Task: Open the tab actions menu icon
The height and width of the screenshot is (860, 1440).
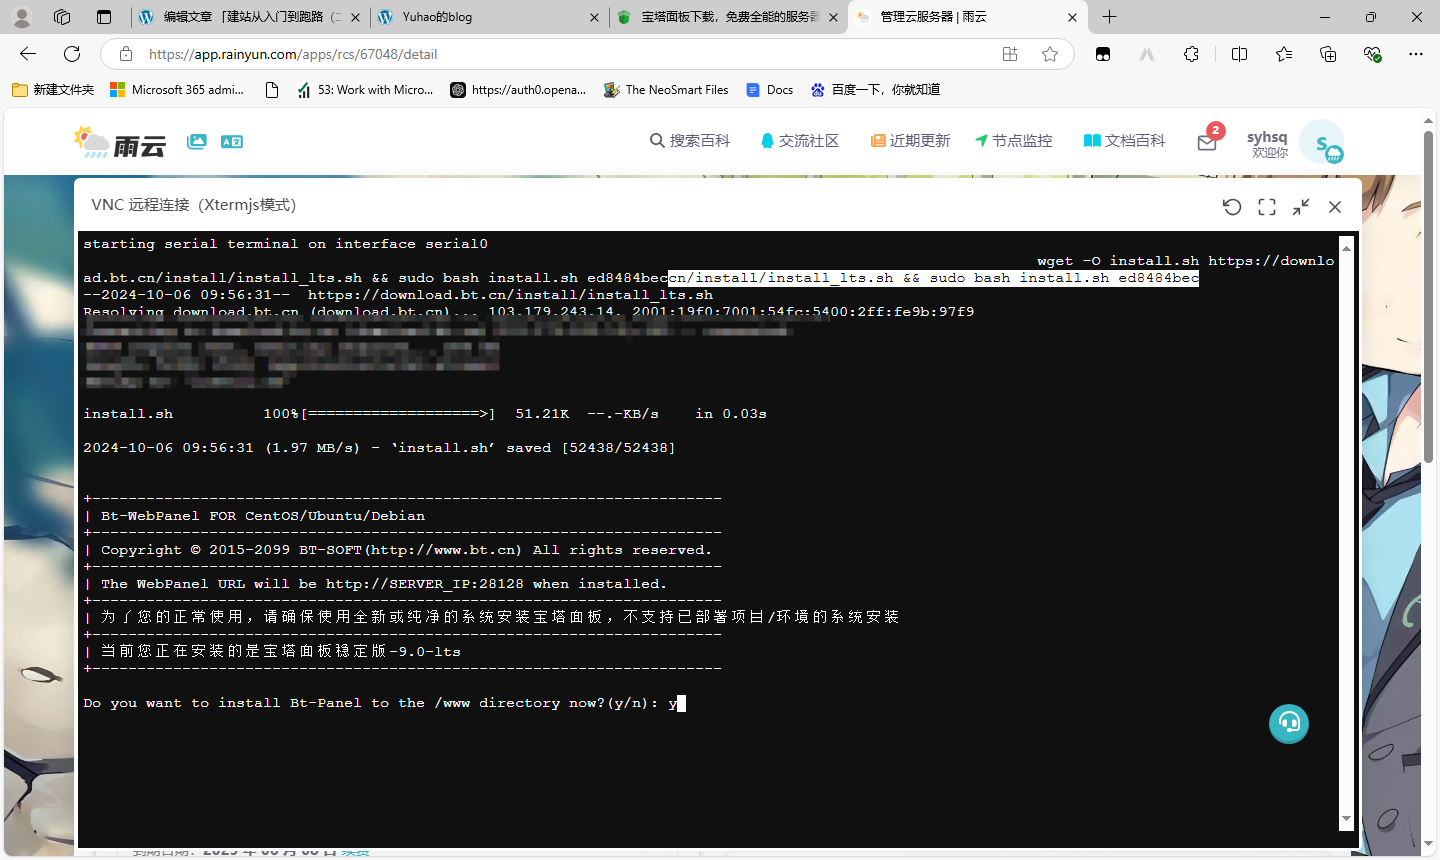Action: click(x=104, y=17)
